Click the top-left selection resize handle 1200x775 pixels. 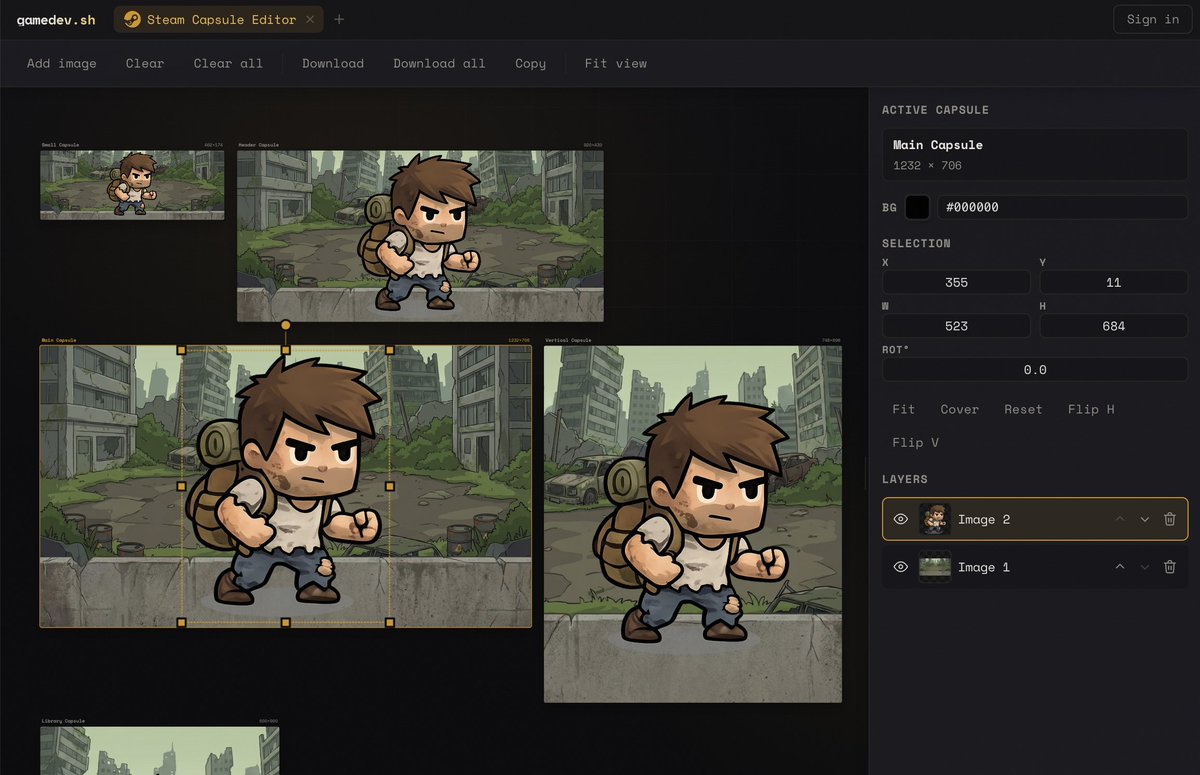click(181, 350)
